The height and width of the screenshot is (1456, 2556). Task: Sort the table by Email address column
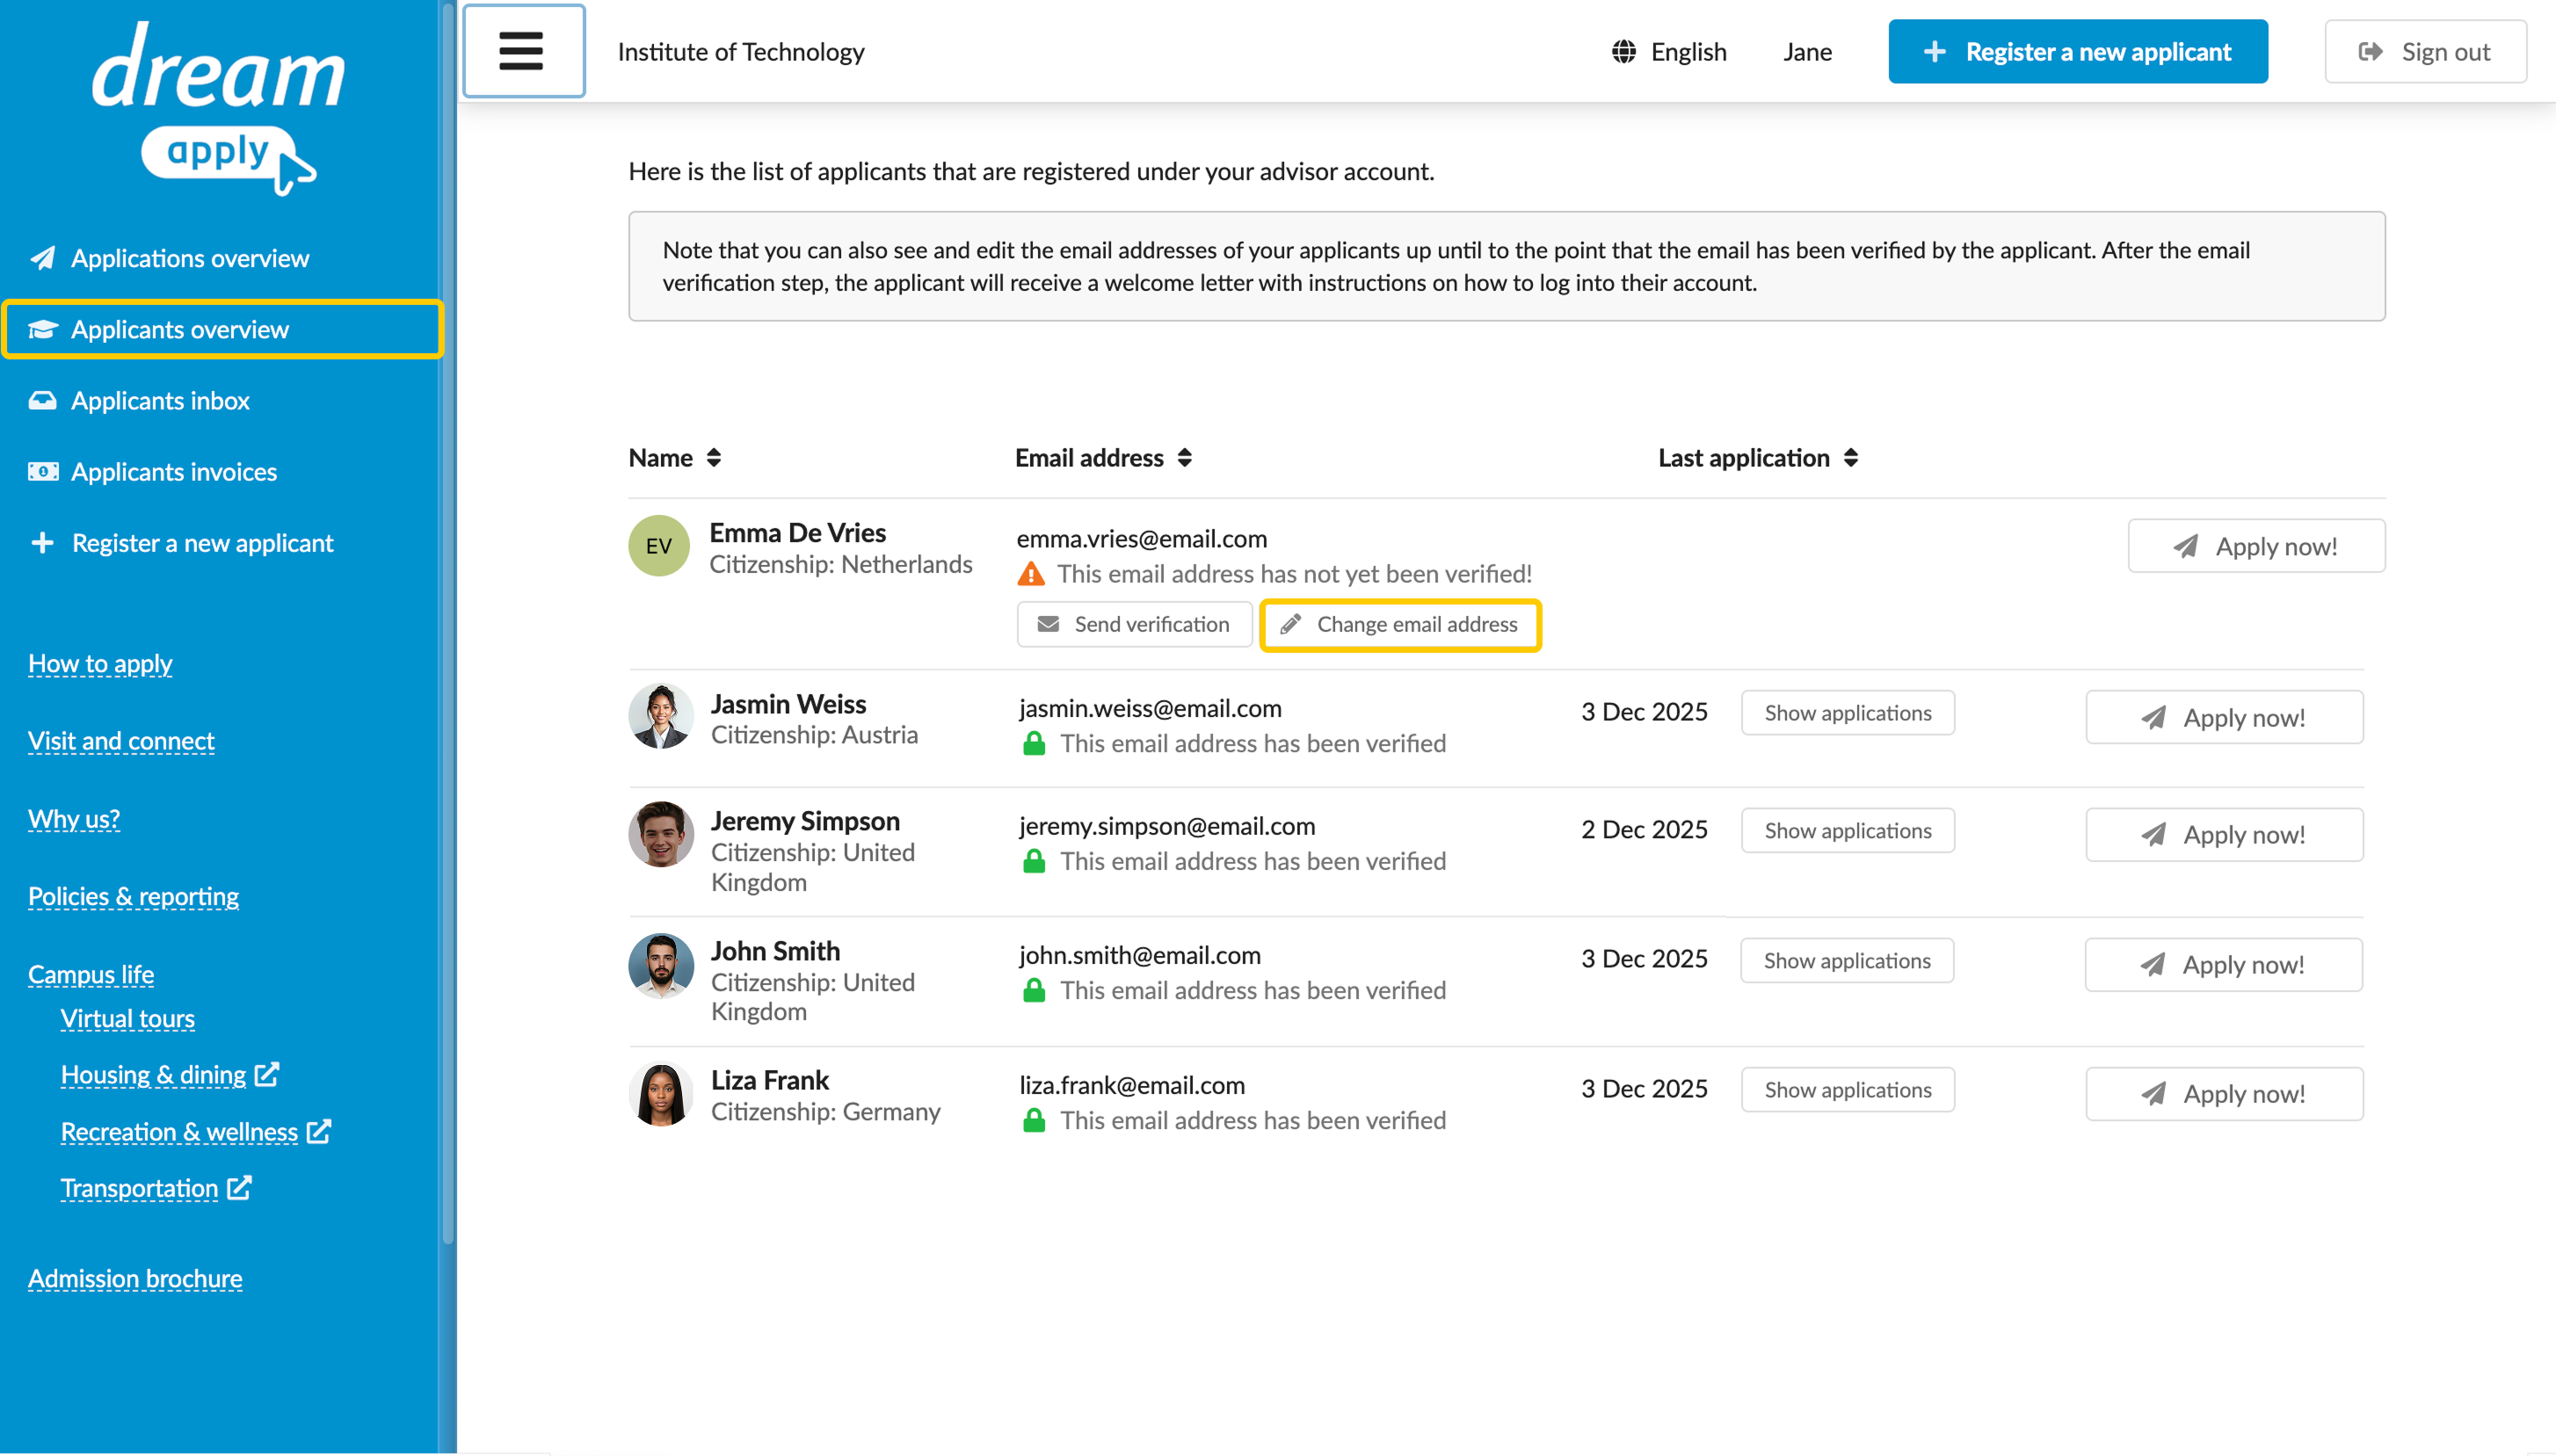1104,458
